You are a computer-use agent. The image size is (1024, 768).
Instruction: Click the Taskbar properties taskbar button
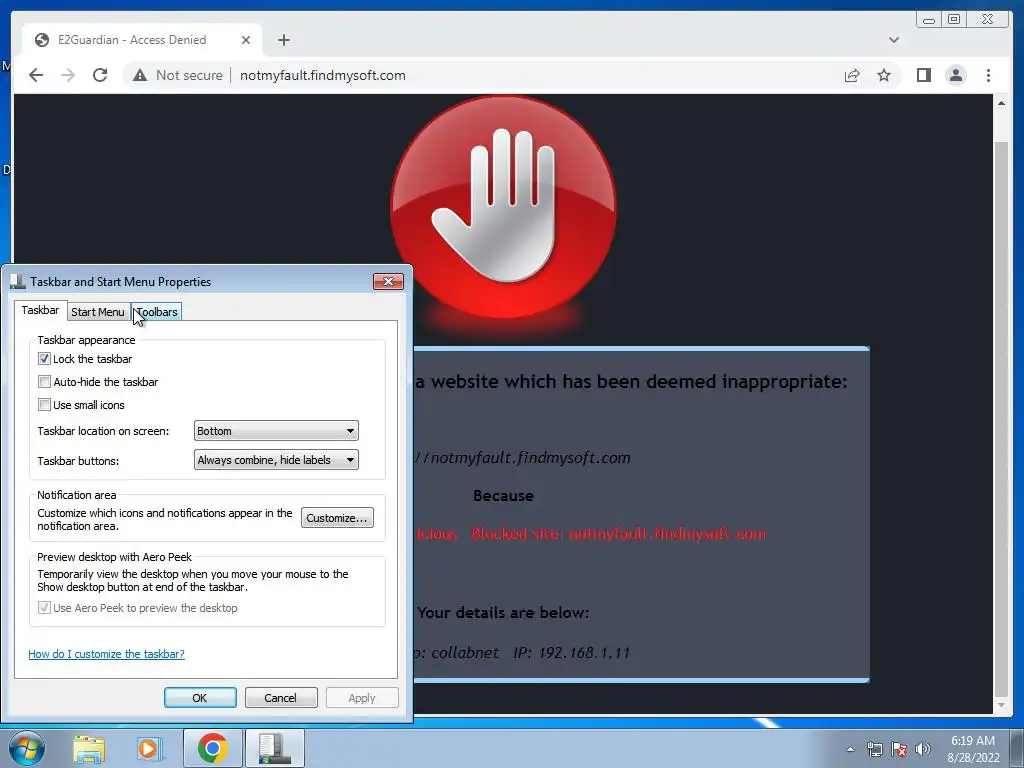coord(275,748)
